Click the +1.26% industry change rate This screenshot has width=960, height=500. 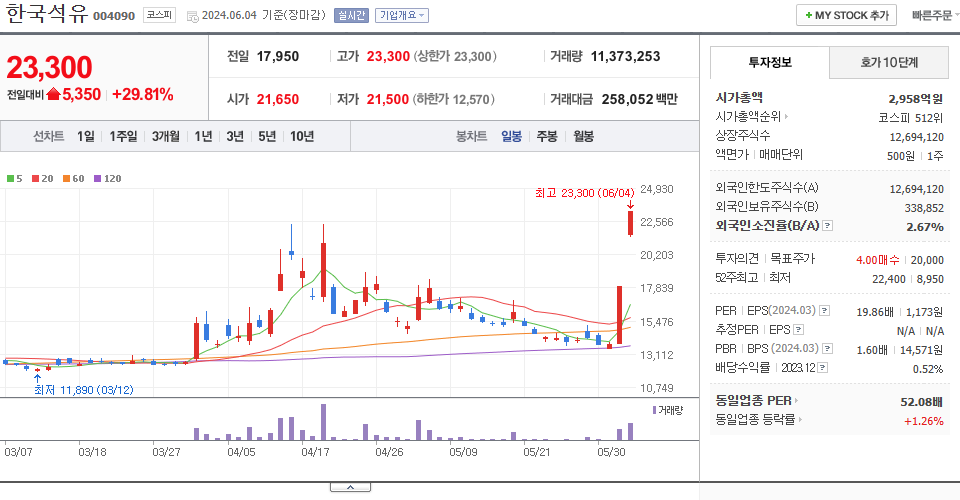pyautogui.click(x=923, y=421)
